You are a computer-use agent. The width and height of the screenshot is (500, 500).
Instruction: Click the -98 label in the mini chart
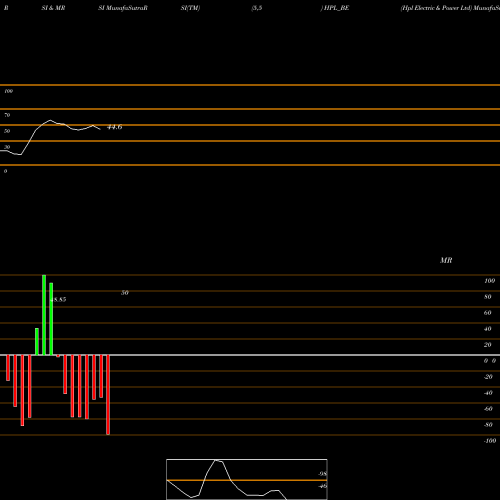[x=322, y=474]
